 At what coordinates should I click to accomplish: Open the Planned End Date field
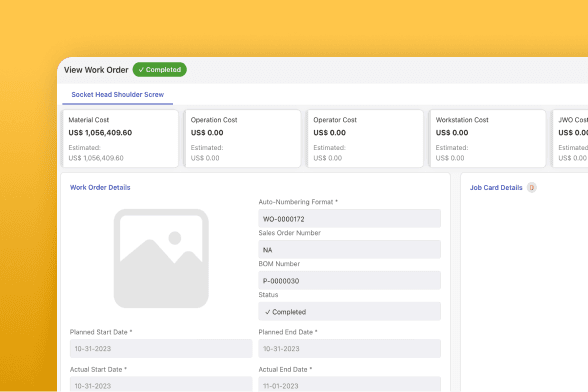[x=350, y=348]
